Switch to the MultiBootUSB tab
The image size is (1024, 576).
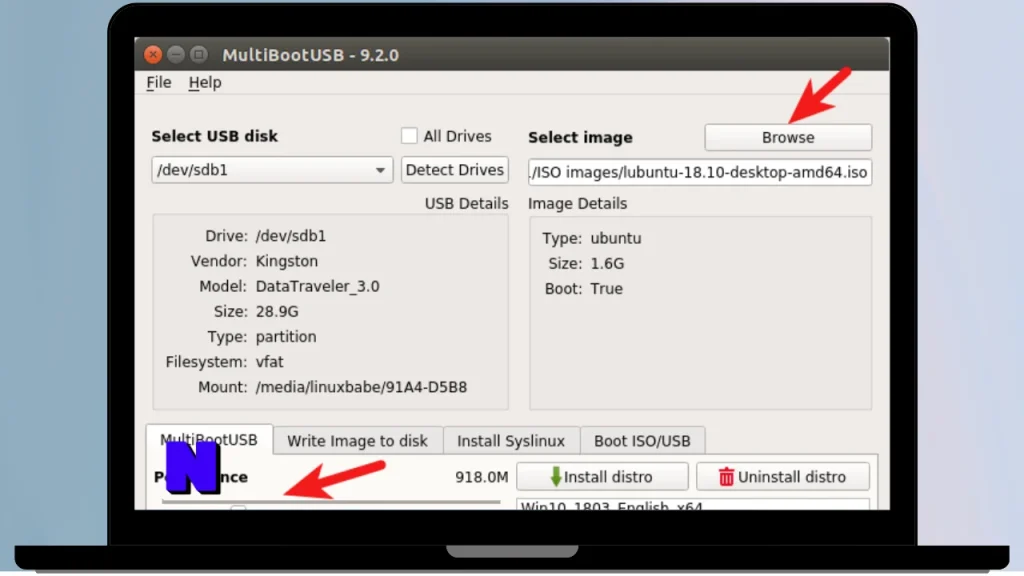(209, 440)
